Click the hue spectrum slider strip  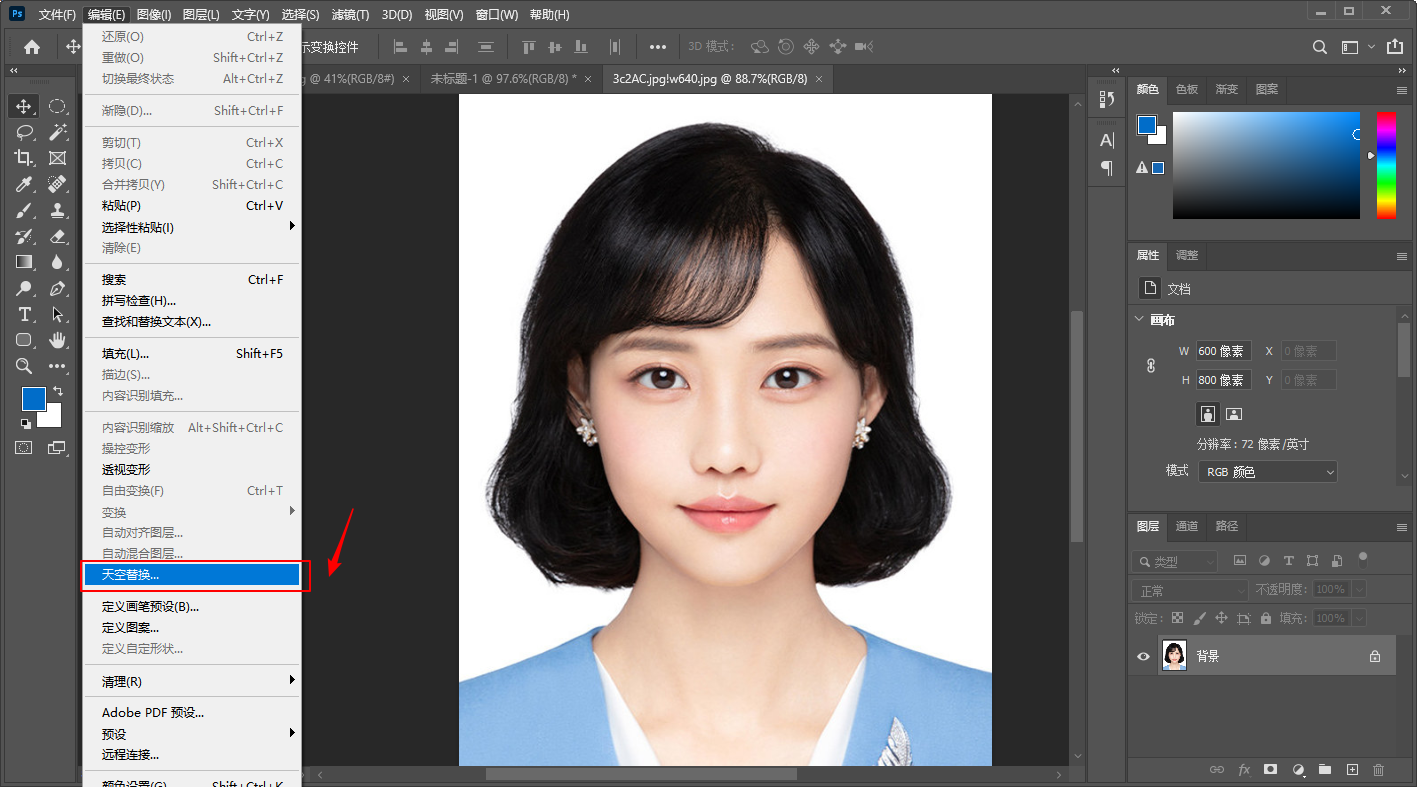[1386, 165]
